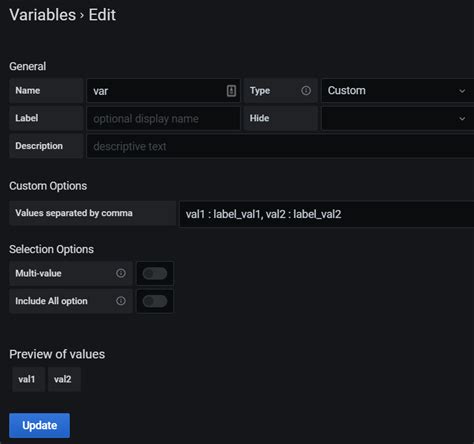Click the Include All option info icon
The width and height of the screenshot is (474, 444).
coord(121,301)
